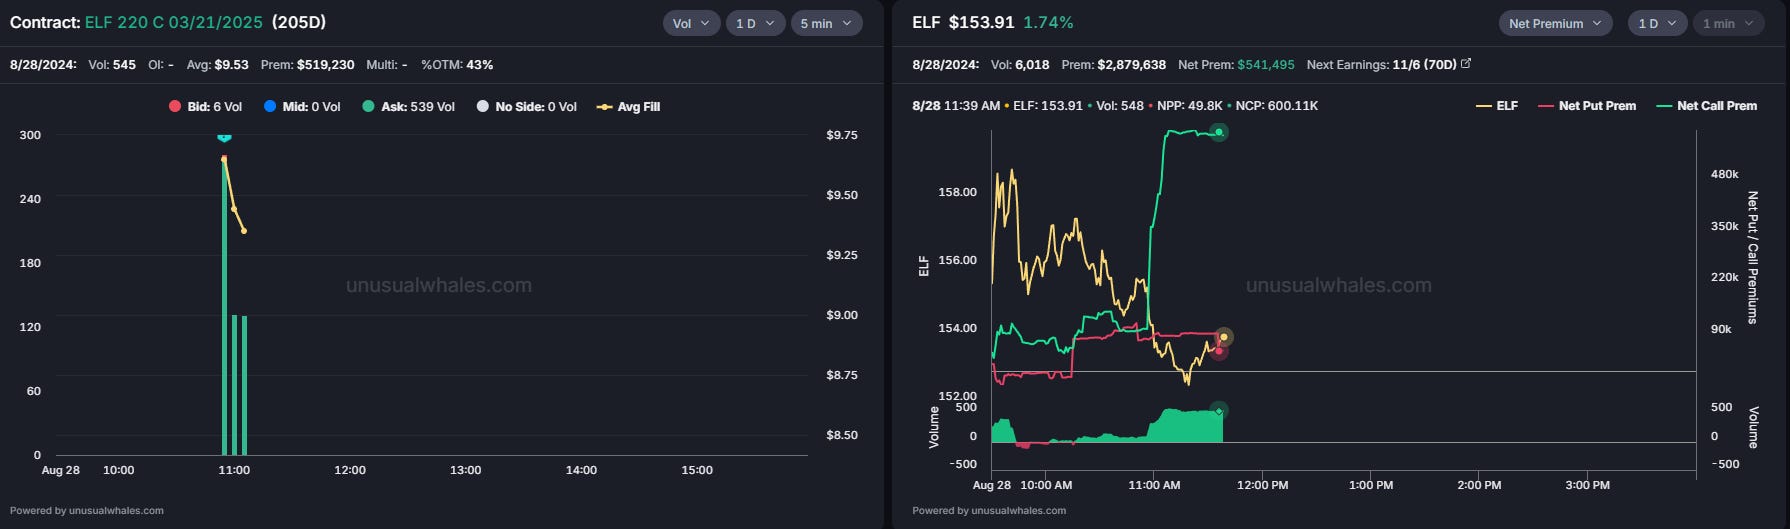Click the %OTM: 43% value
The width and height of the screenshot is (1790, 529).
pyautogui.click(x=457, y=64)
